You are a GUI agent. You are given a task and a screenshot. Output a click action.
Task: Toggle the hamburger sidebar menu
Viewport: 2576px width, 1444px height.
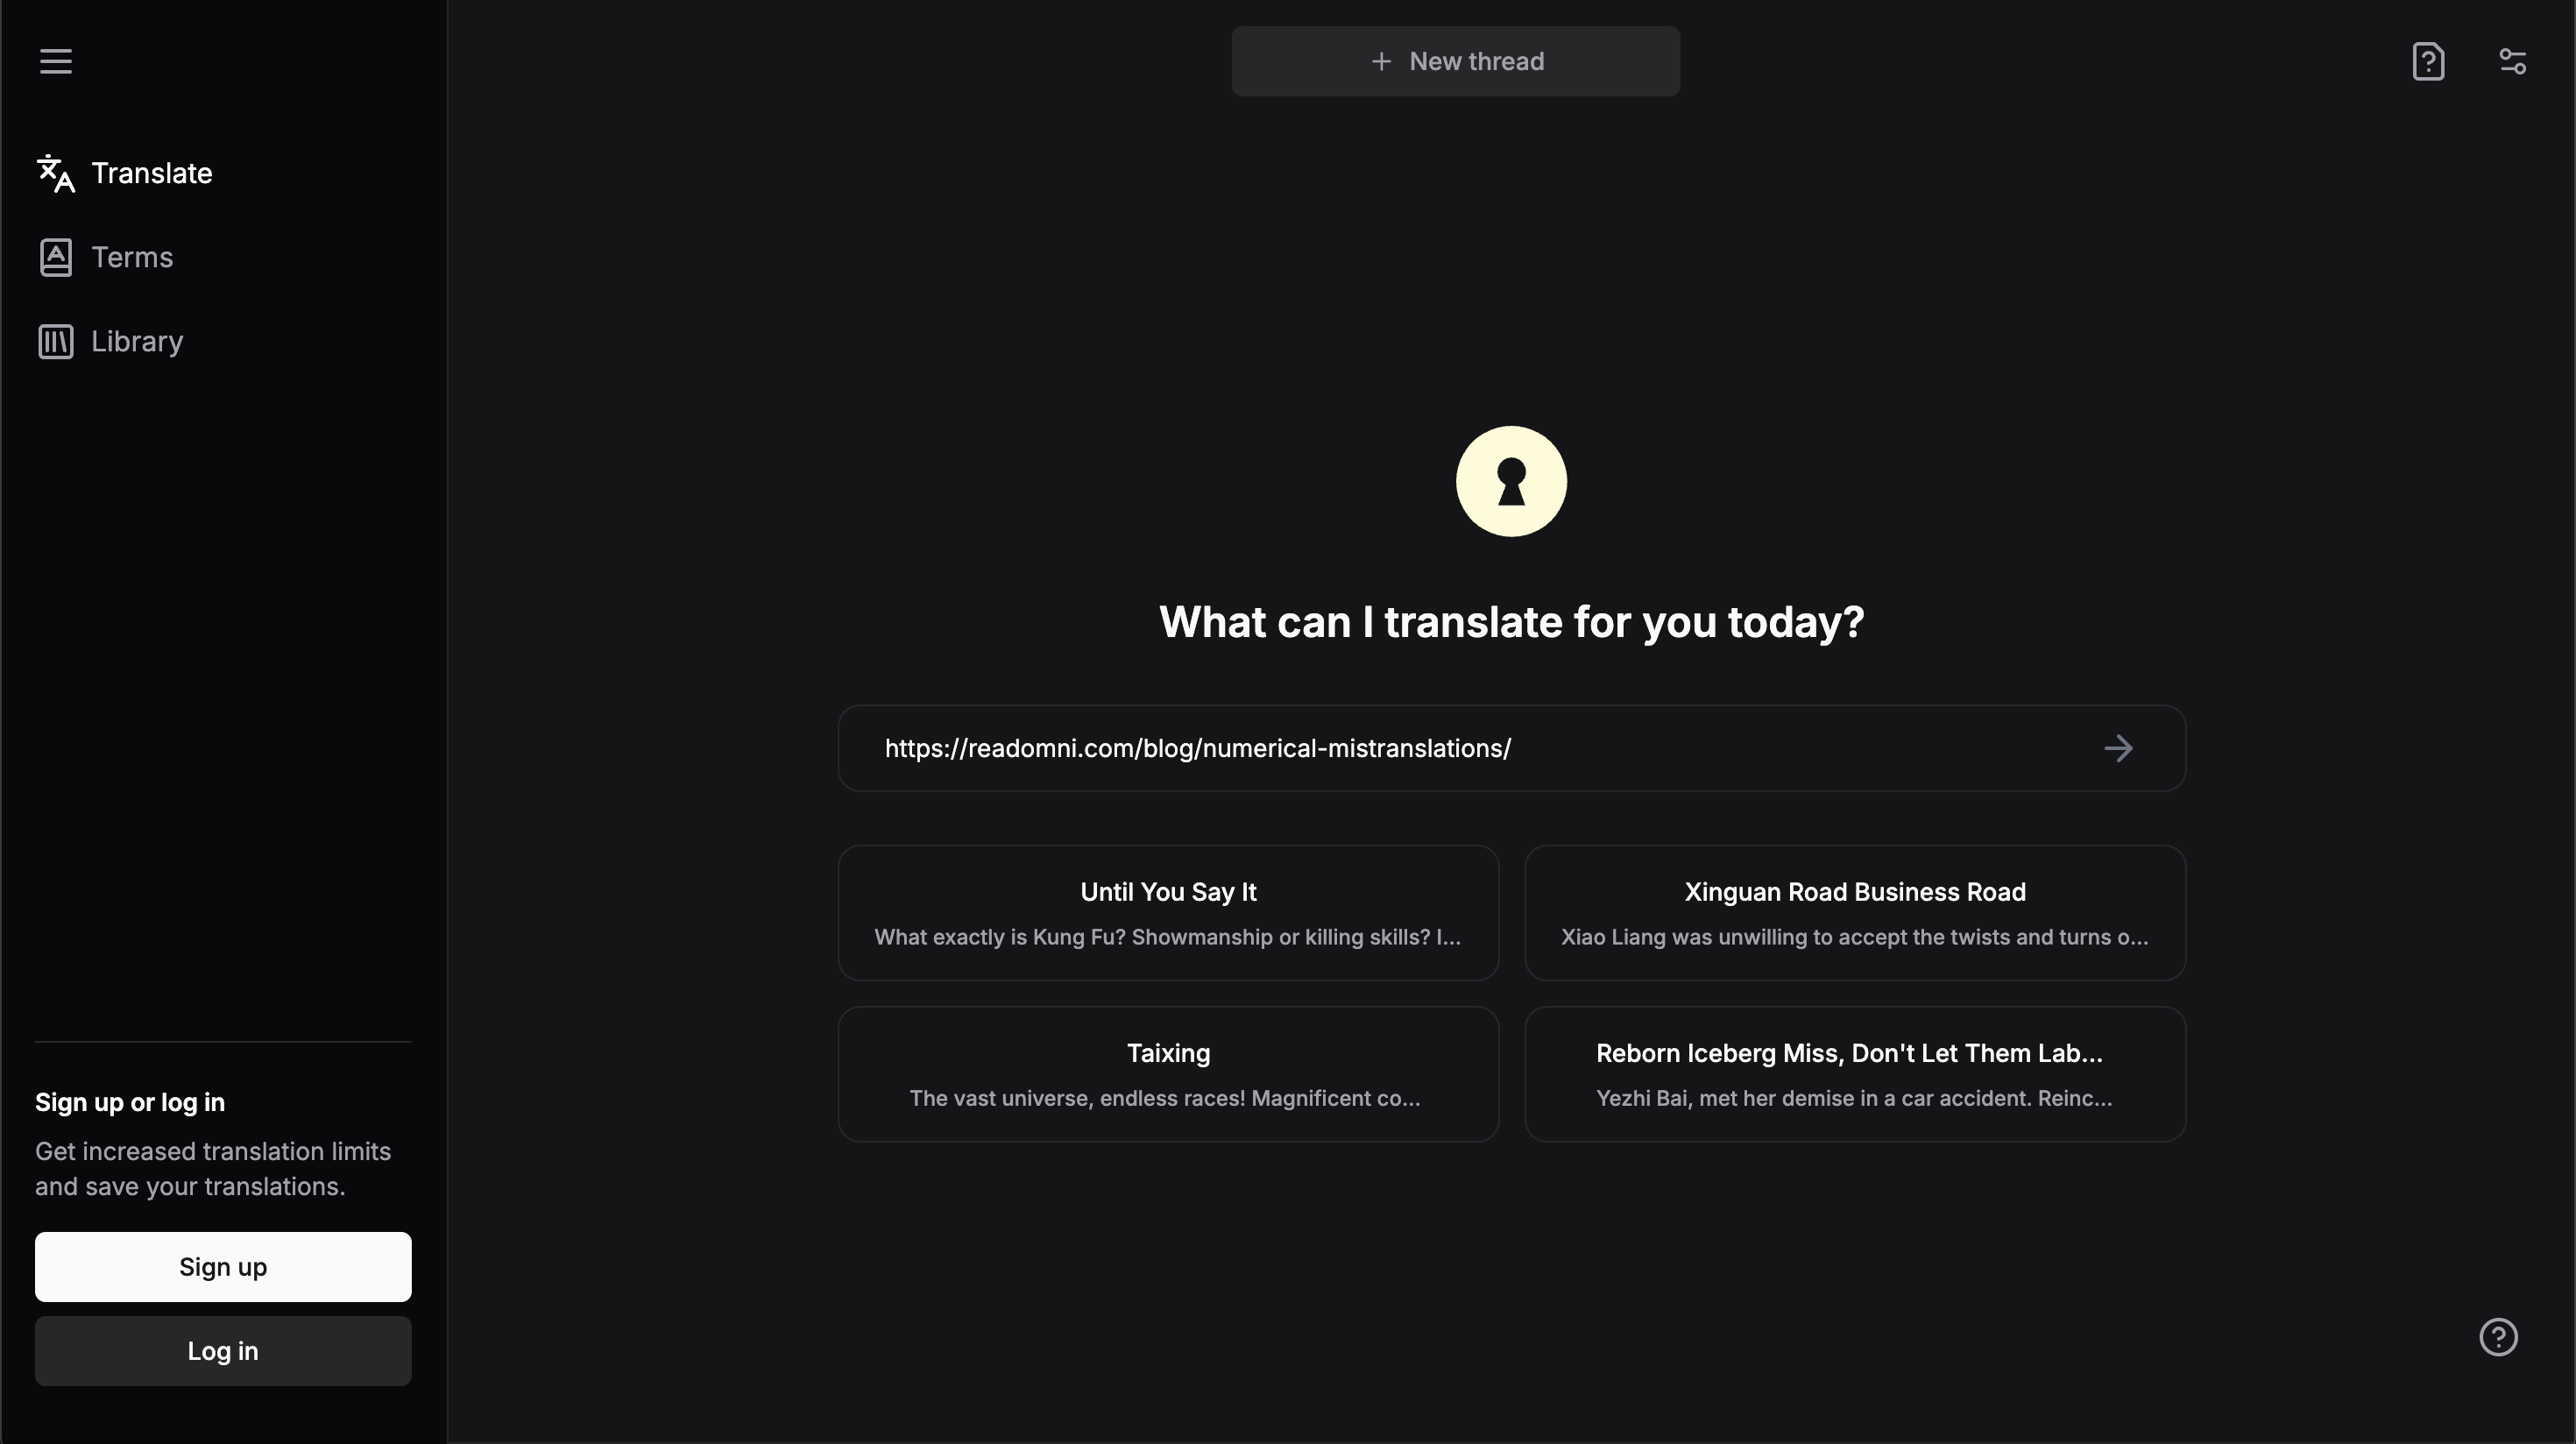pyautogui.click(x=56, y=61)
